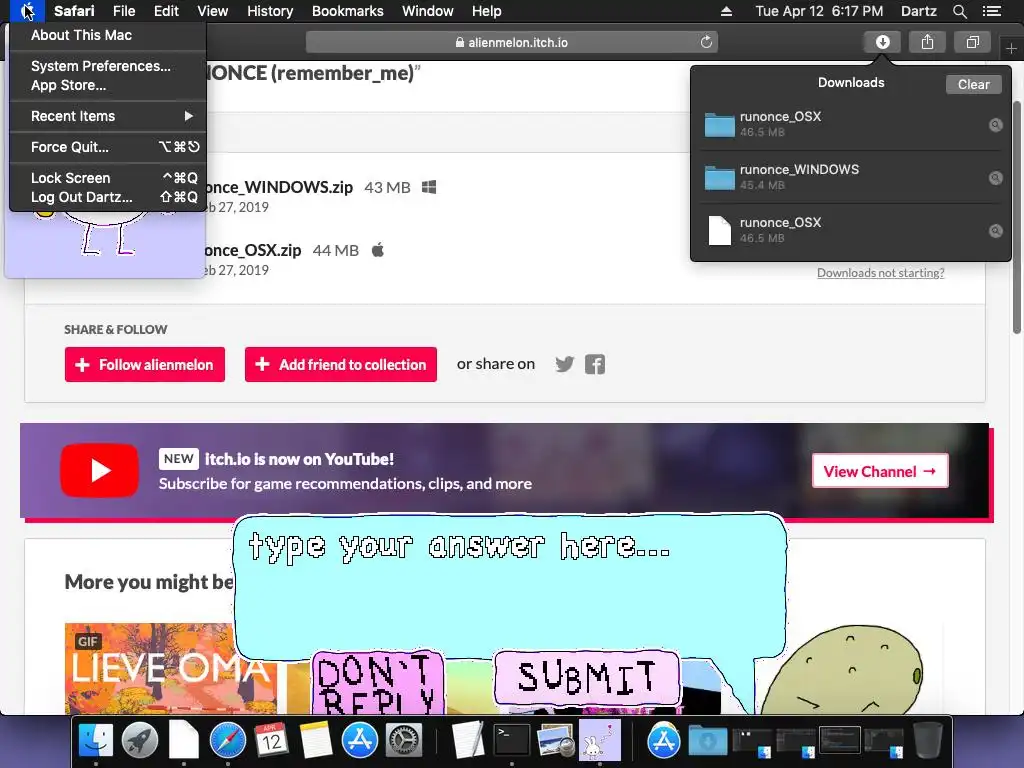The height and width of the screenshot is (768, 1024).
Task: Show all tabs overview icon
Action: point(972,42)
